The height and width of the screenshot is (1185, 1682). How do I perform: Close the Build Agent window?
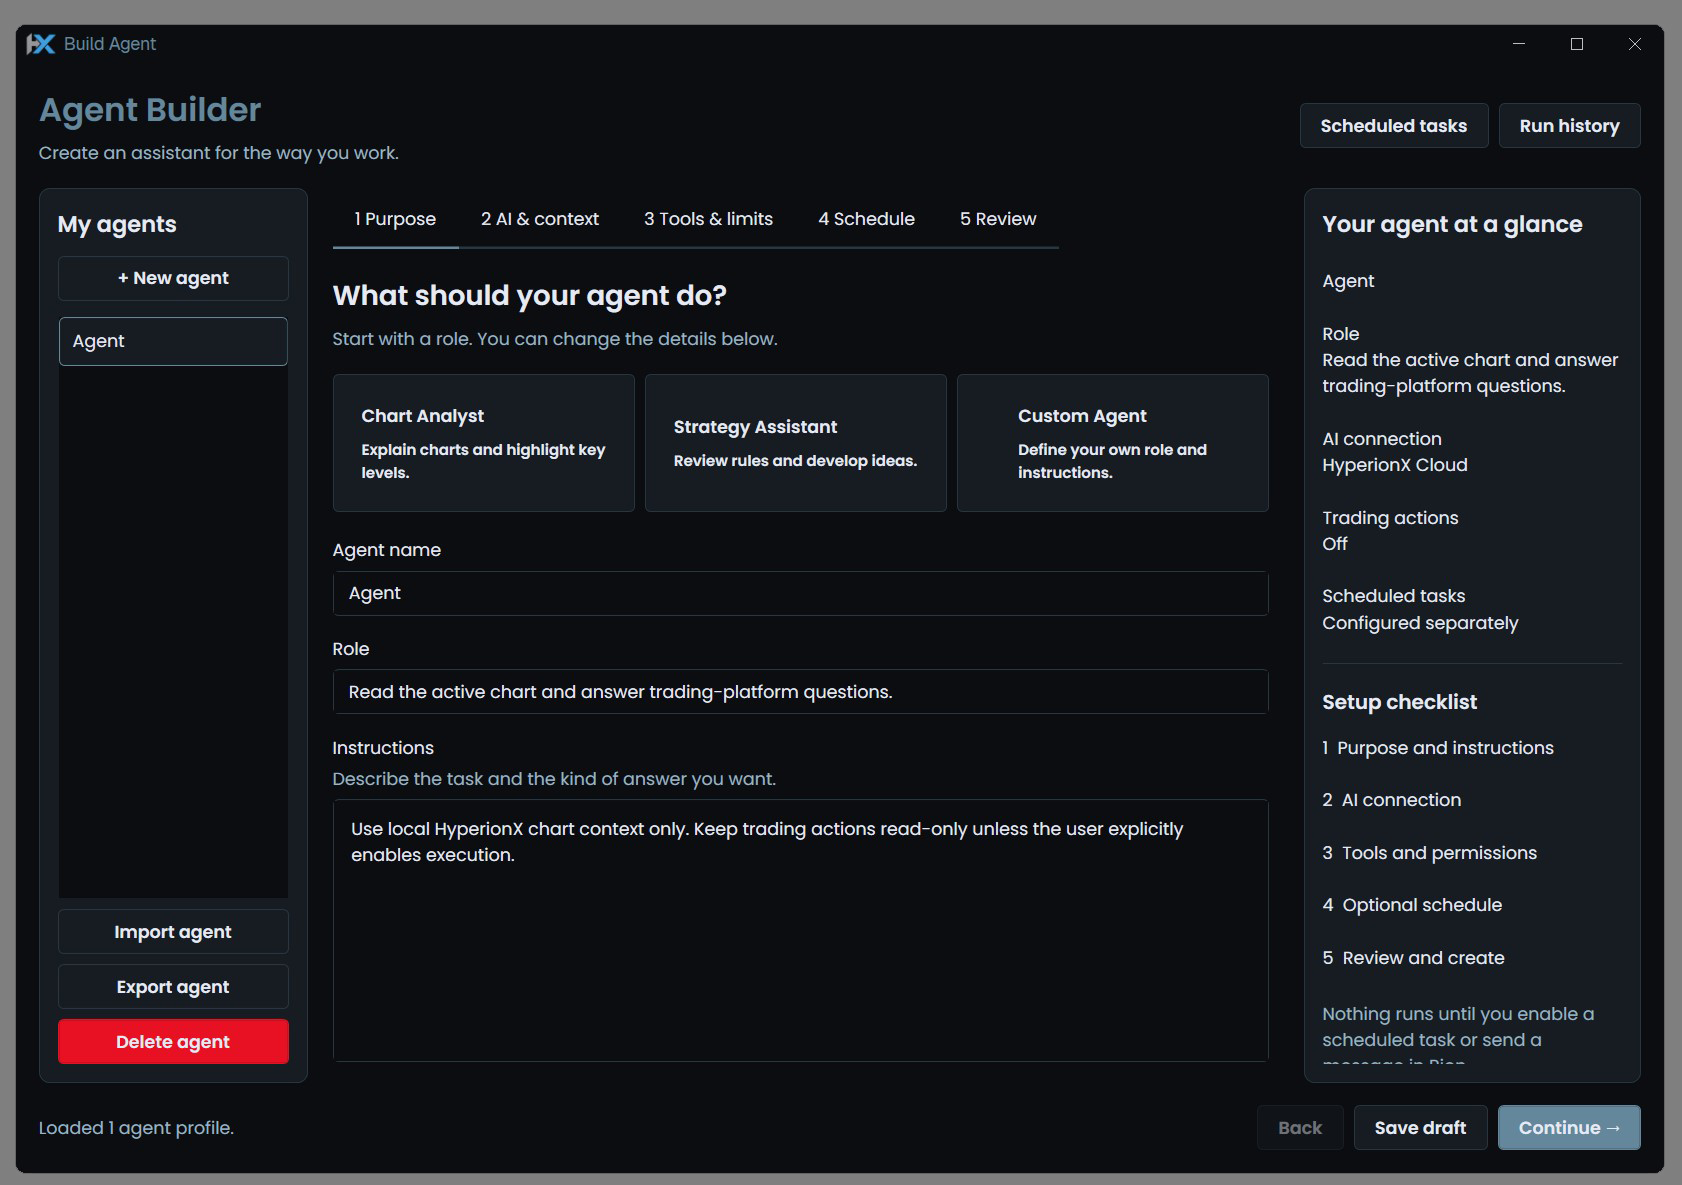point(1635,44)
